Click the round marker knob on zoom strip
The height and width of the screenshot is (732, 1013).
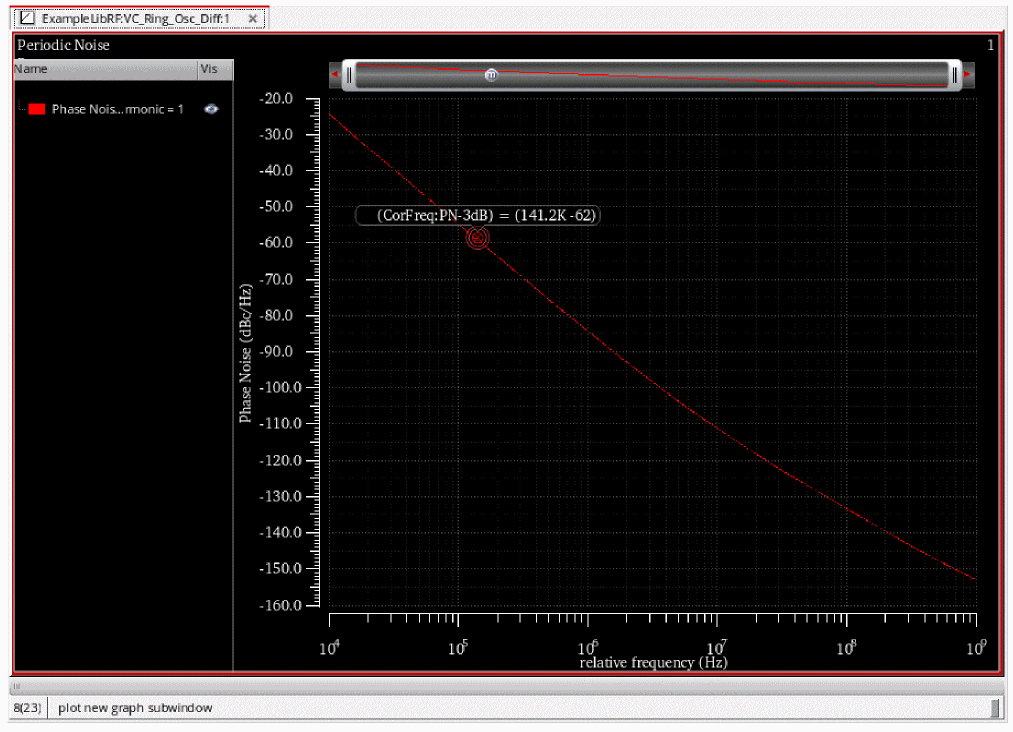(491, 75)
